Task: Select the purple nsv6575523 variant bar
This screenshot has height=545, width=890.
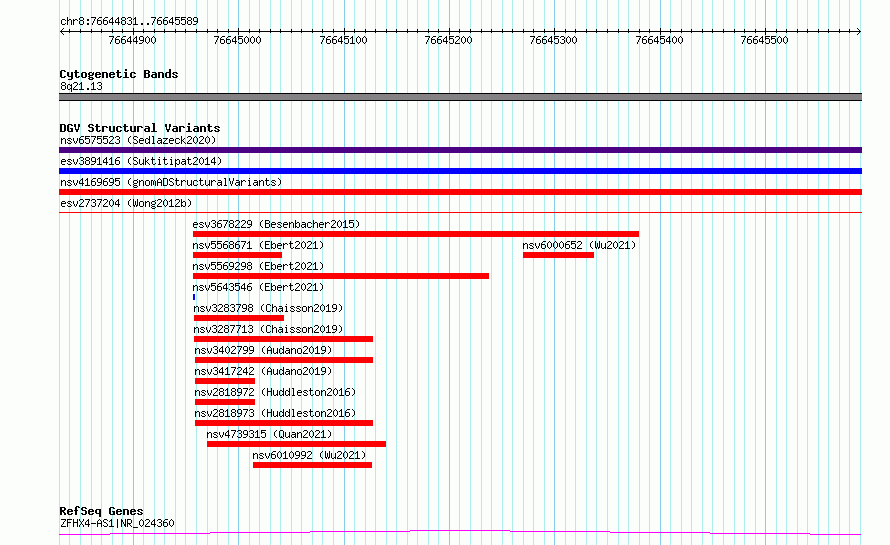Action: pyautogui.click(x=460, y=150)
